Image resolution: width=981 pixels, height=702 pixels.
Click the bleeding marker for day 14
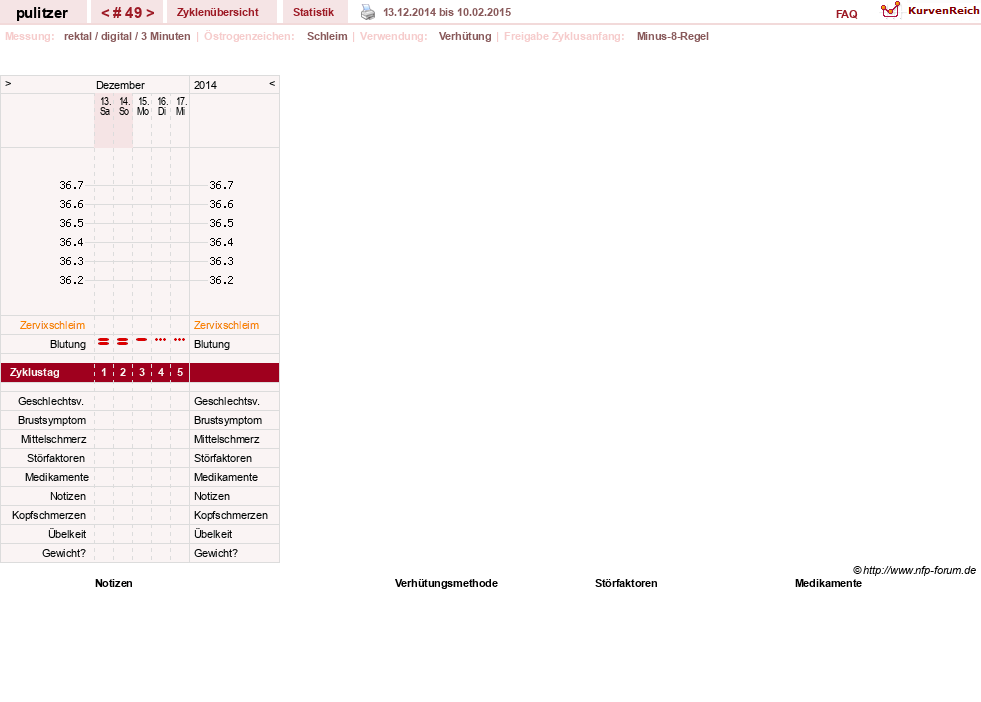click(123, 342)
